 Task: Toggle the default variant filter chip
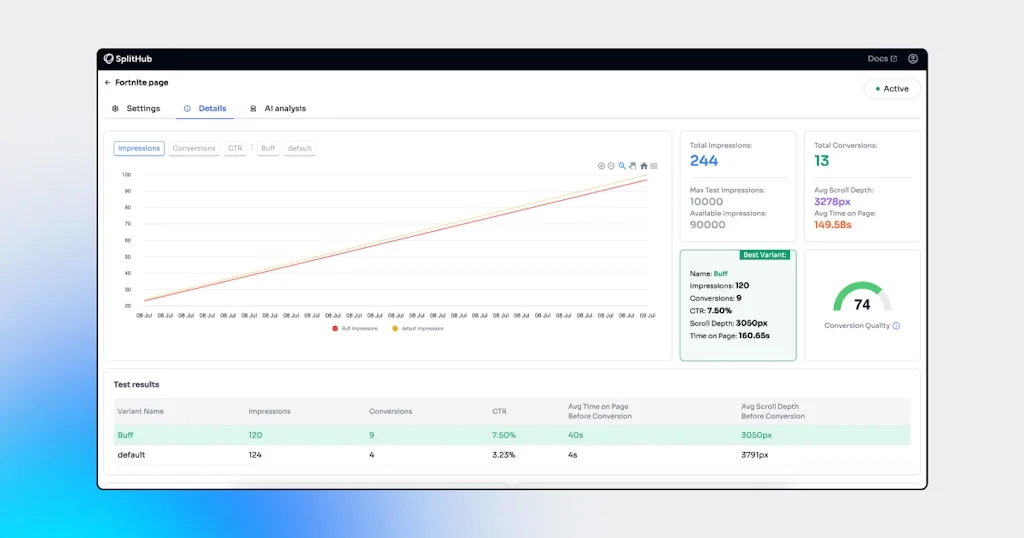coord(299,148)
